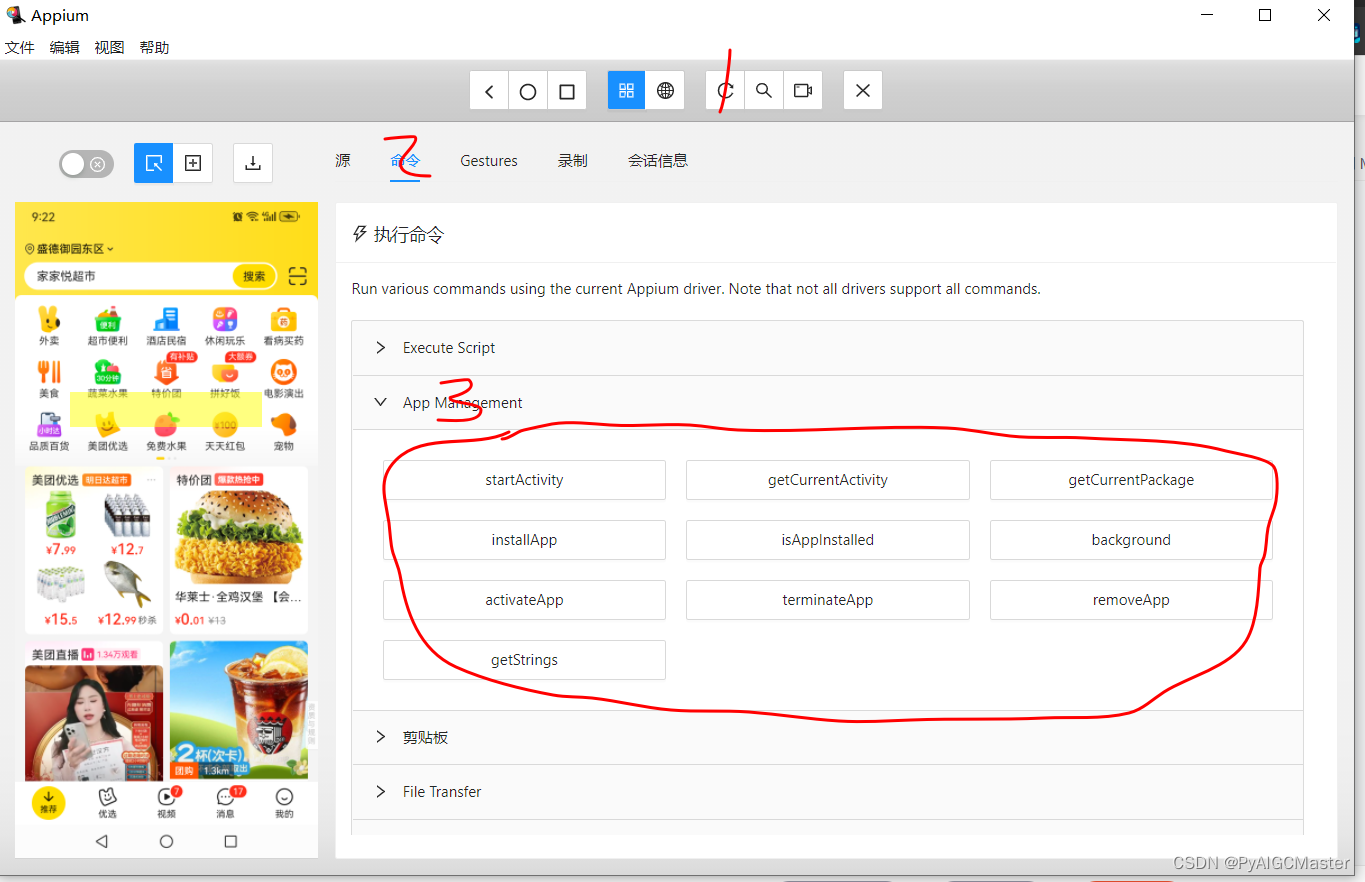Expand the Execute Script section
The height and width of the screenshot is (882, 1365).
[x=827, y=348]
